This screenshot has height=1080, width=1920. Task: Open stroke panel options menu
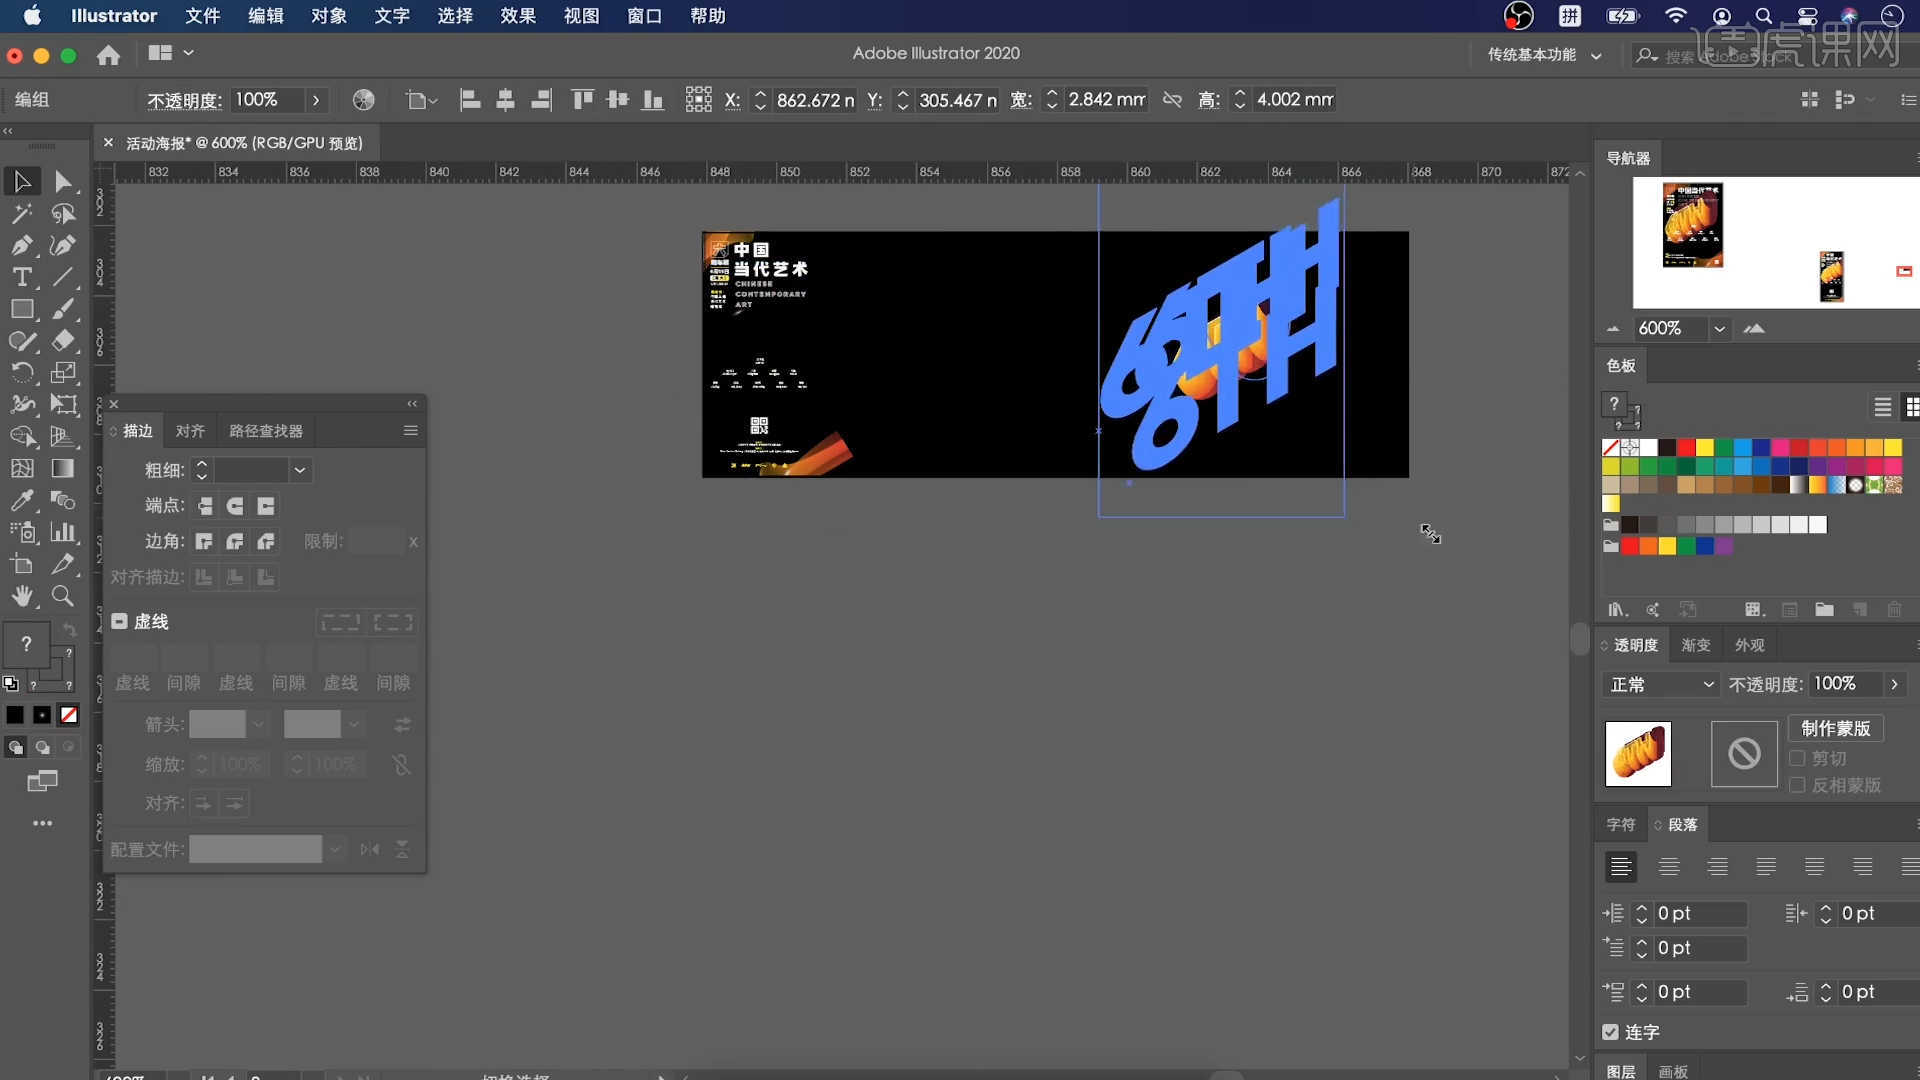click(410, 430)
